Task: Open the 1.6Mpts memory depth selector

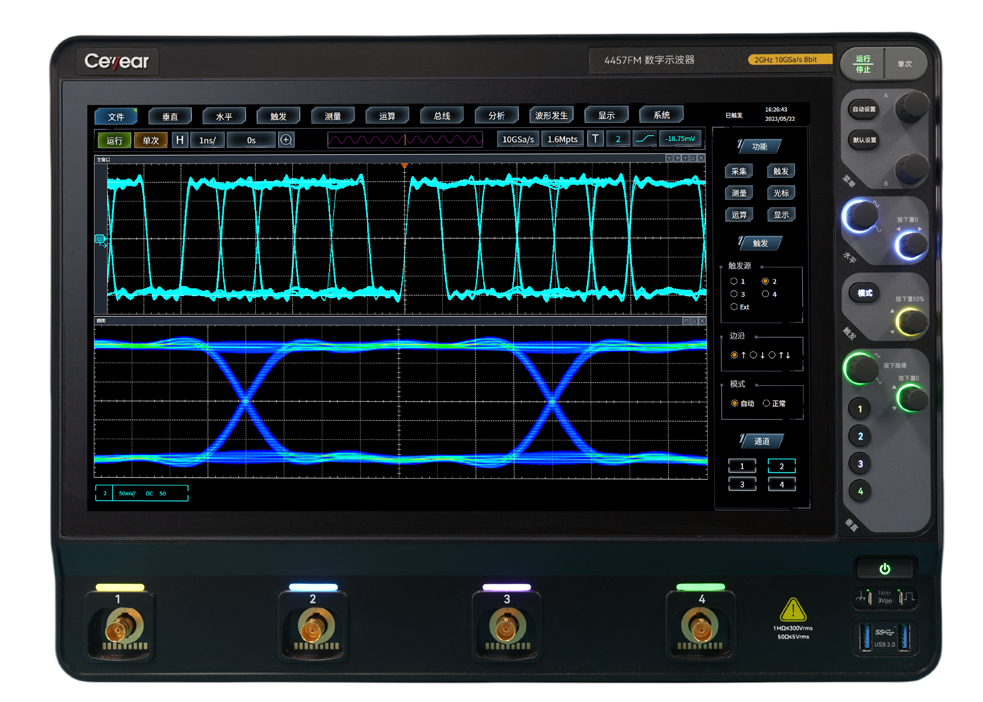Action: (562, 140)
